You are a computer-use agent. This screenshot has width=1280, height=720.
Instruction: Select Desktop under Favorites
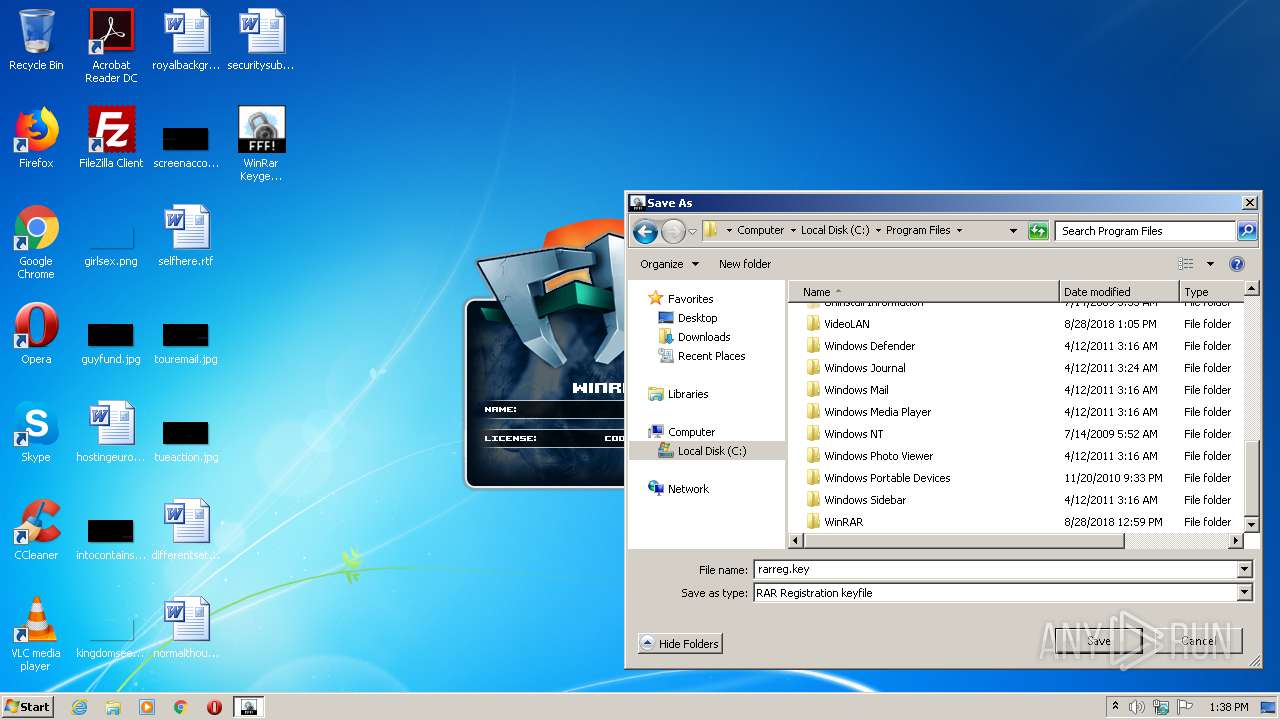click(x=697, y=318)
